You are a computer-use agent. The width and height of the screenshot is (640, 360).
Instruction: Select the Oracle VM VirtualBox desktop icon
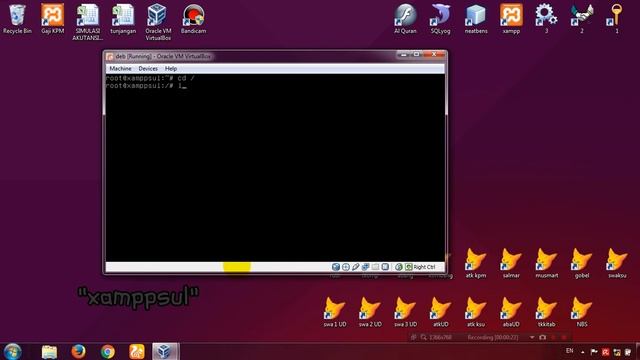click(x=158, y=22)
